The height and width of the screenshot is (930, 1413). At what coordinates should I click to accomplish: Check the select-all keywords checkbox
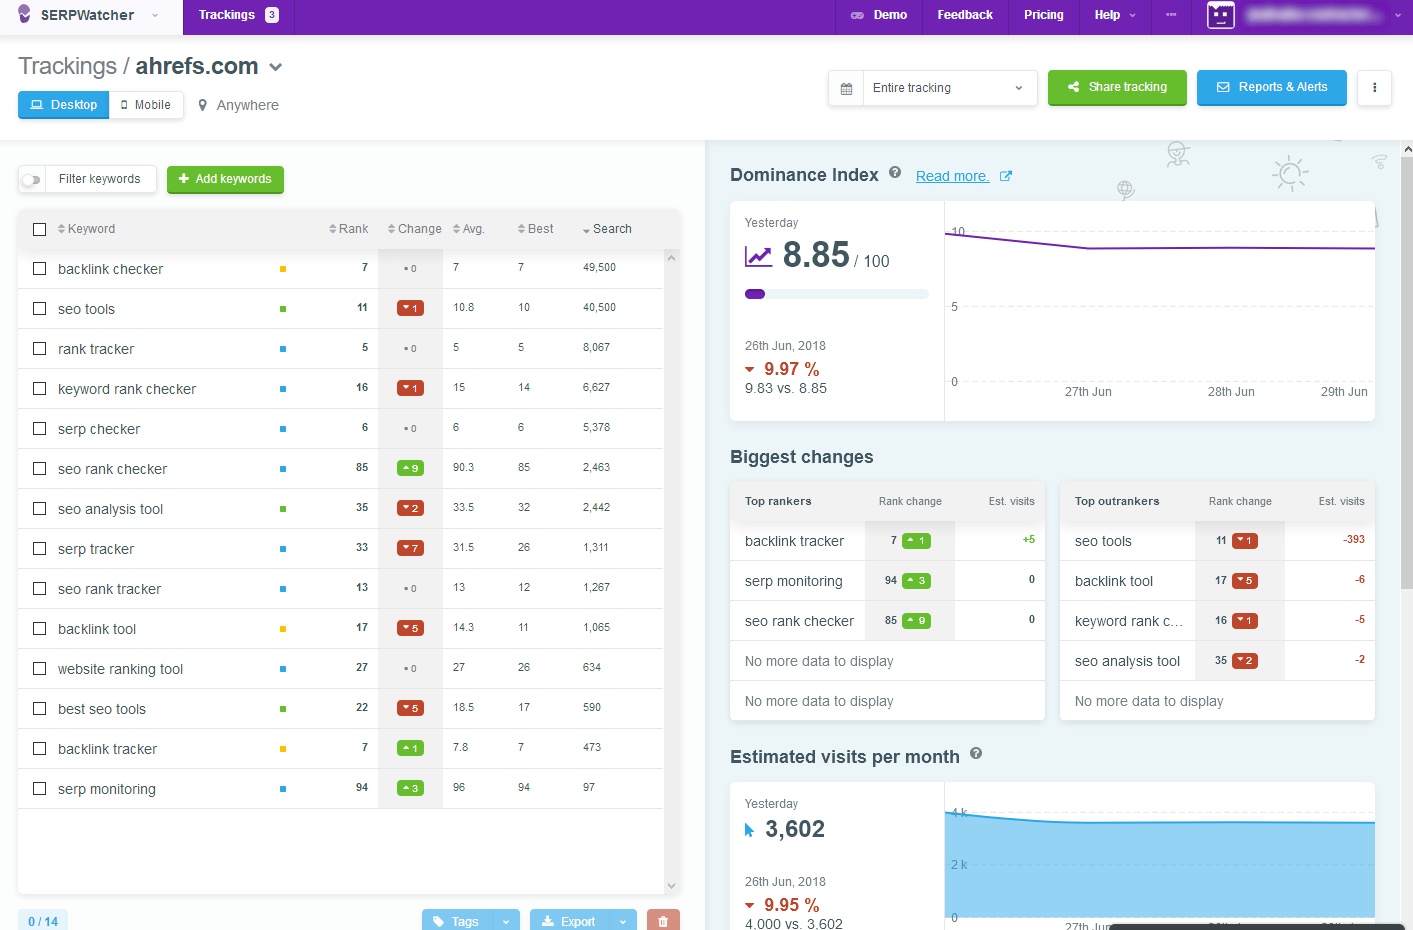pyautogui.click(x=40, y=229)
